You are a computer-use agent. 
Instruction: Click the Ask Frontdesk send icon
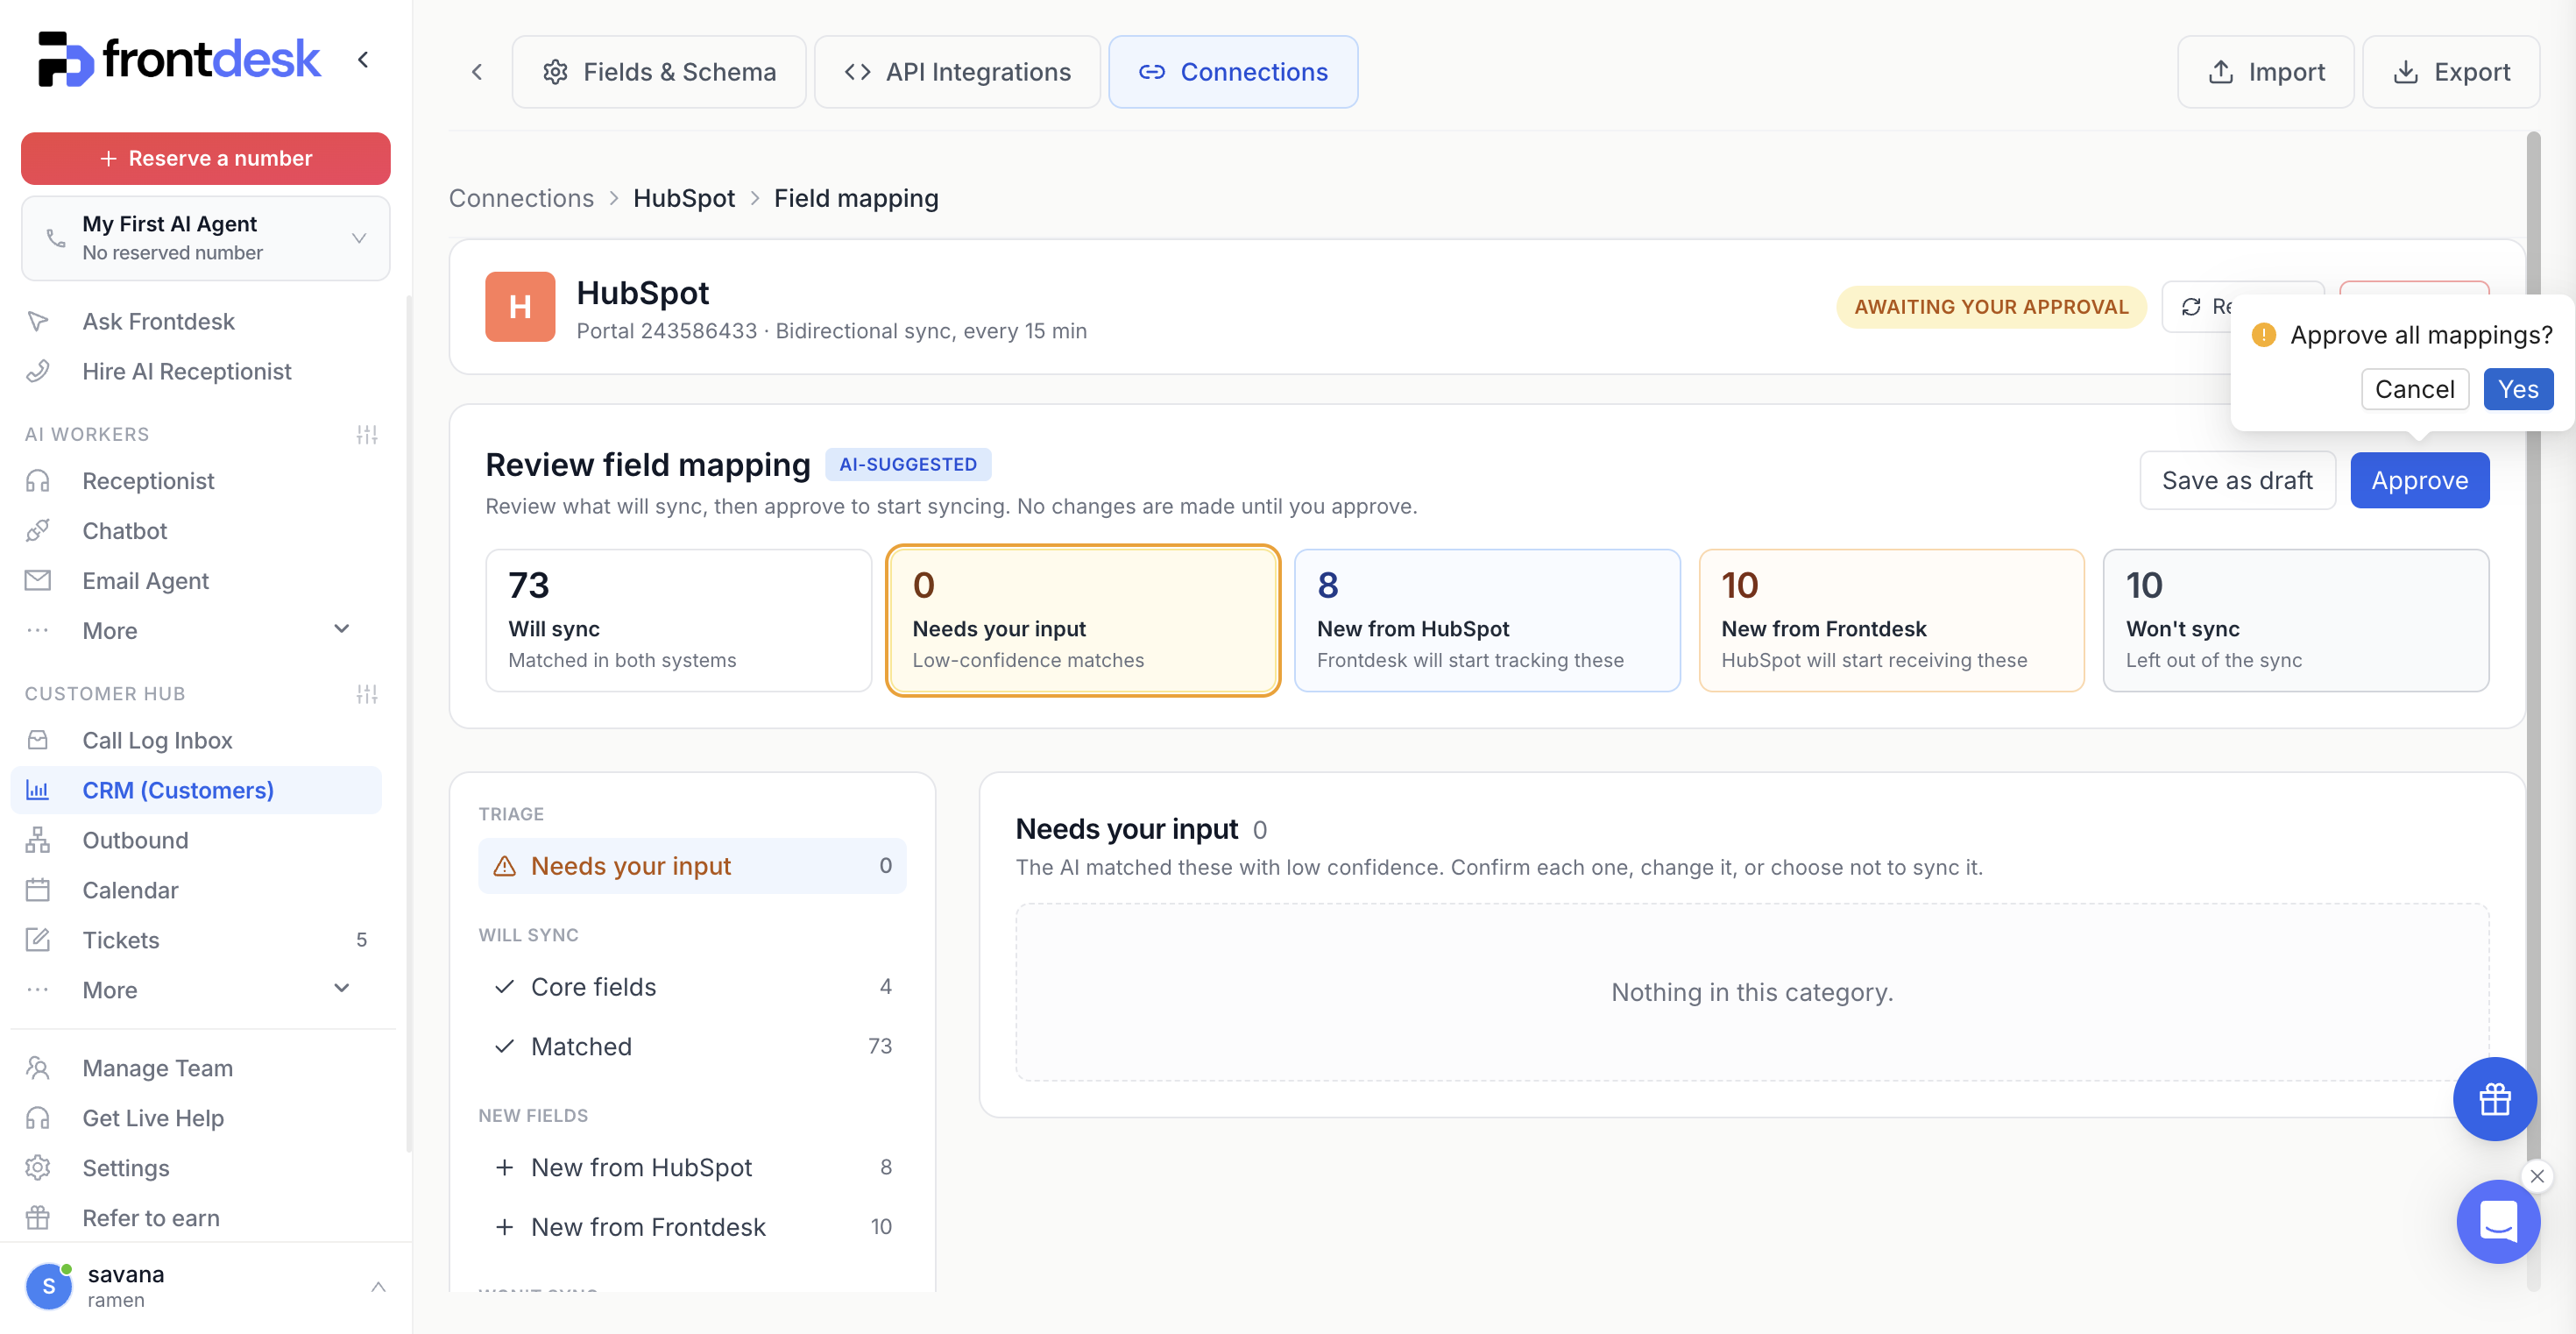38,321
